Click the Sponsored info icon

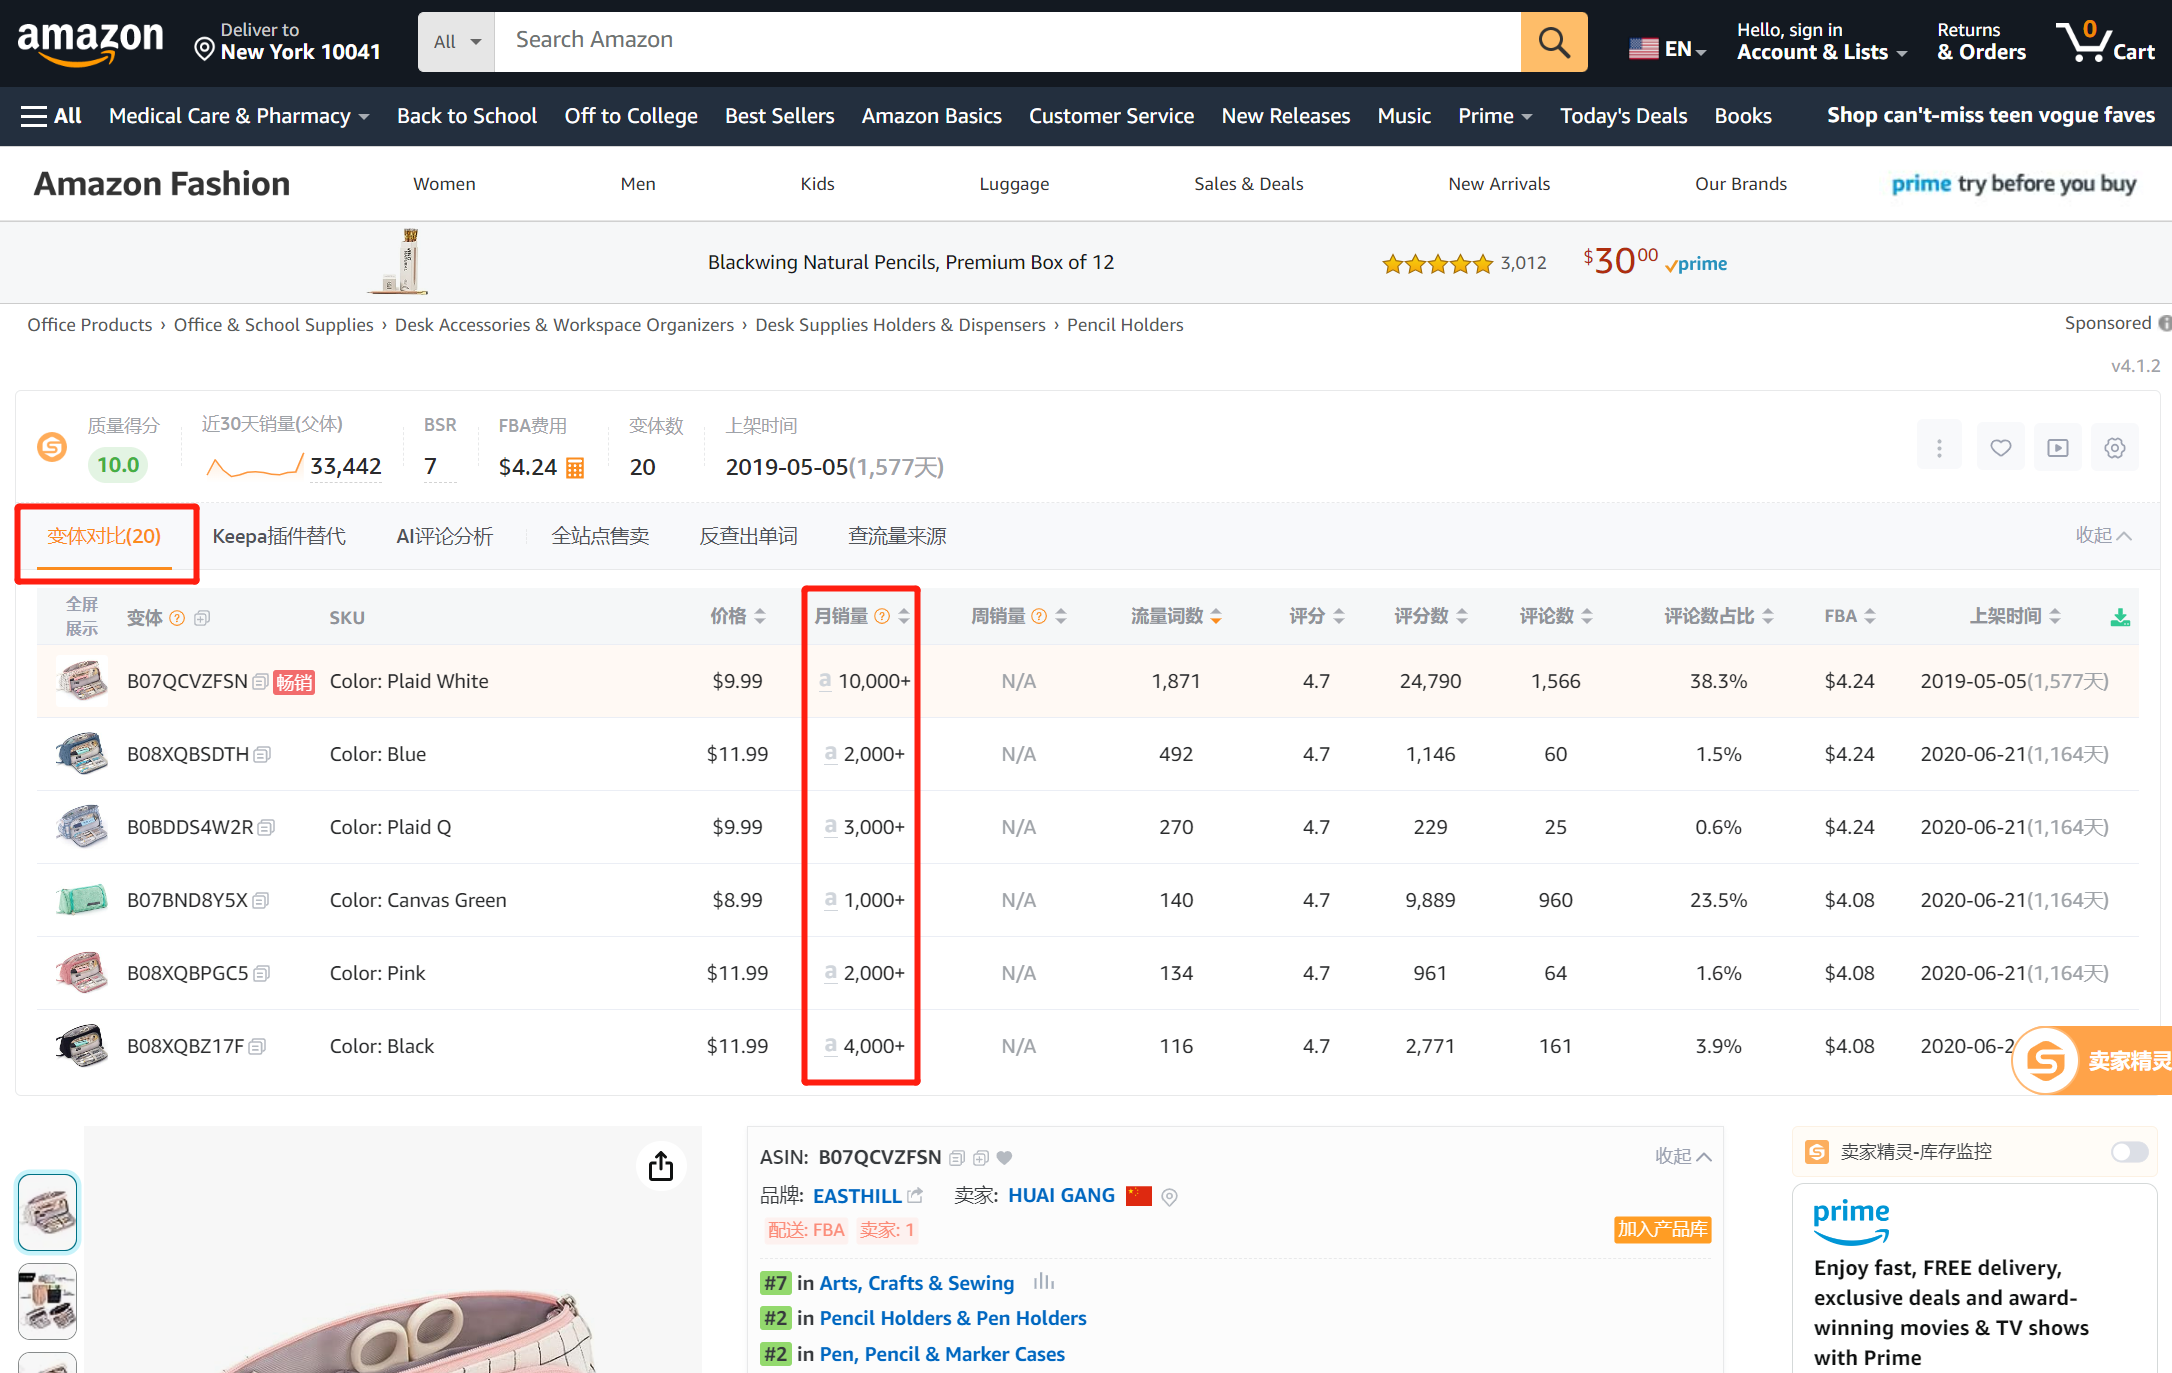[2164, 323]
